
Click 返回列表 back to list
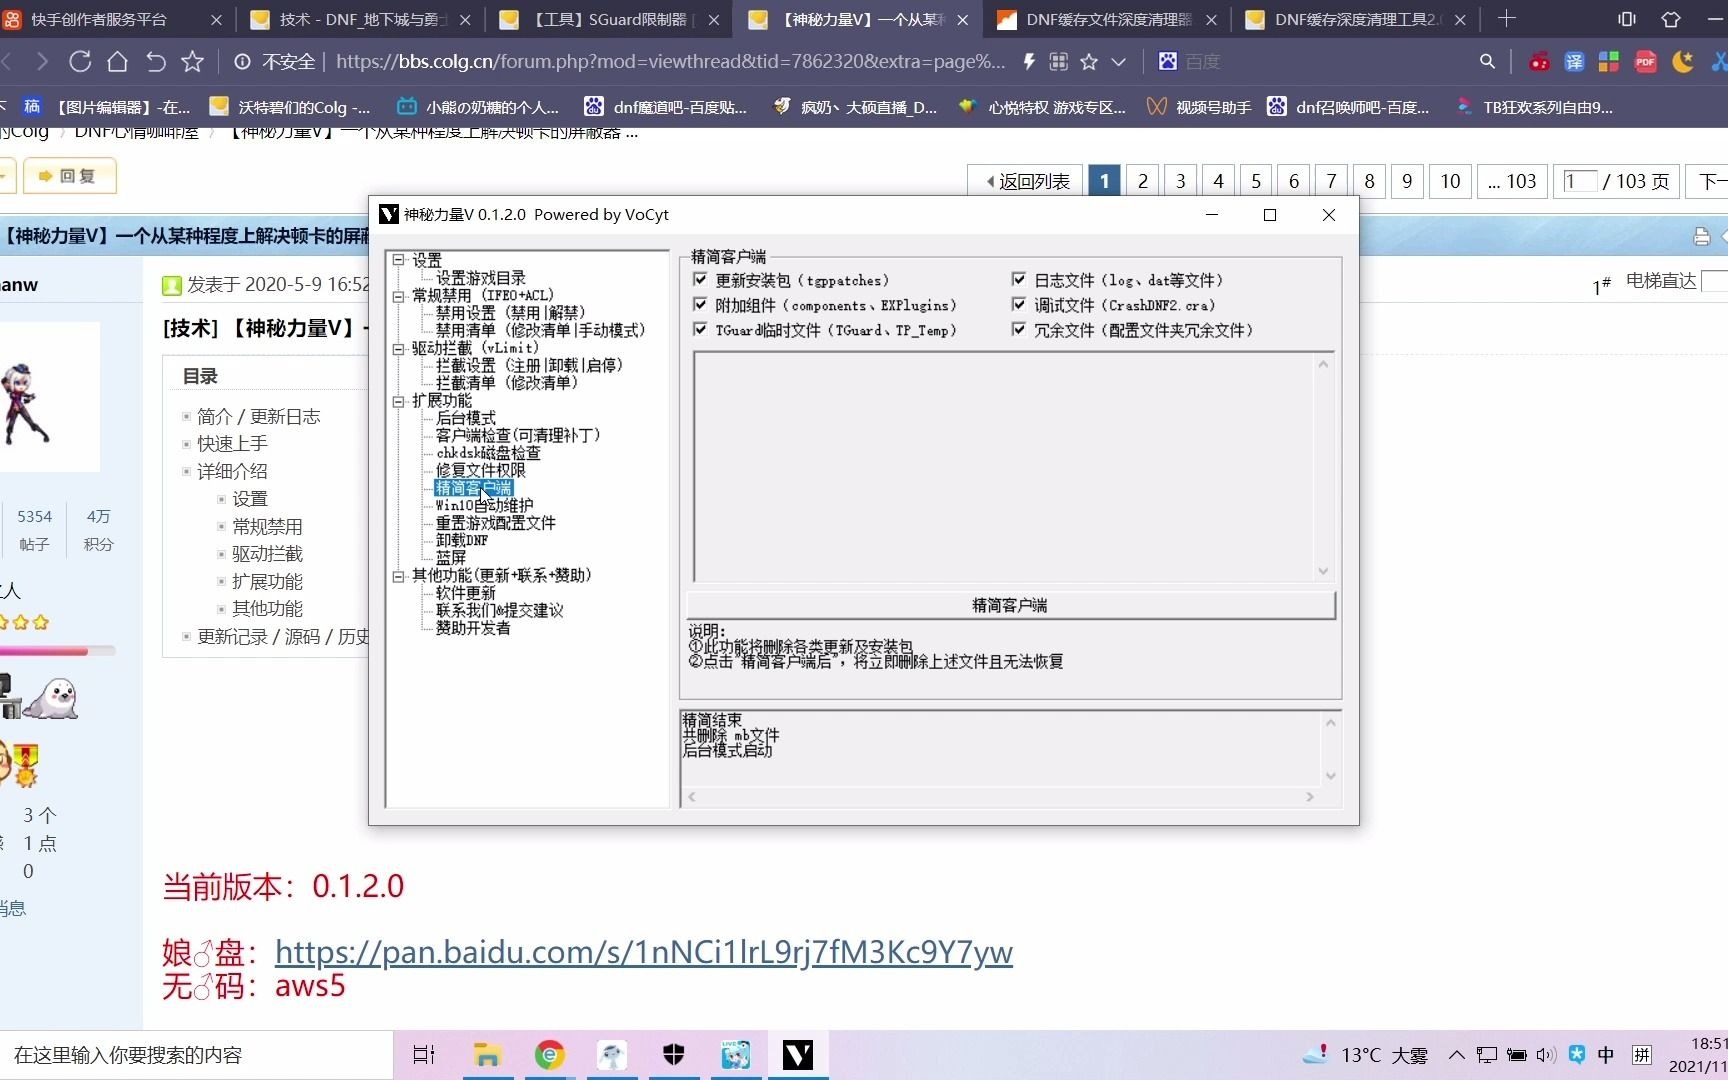[1027, 181]
